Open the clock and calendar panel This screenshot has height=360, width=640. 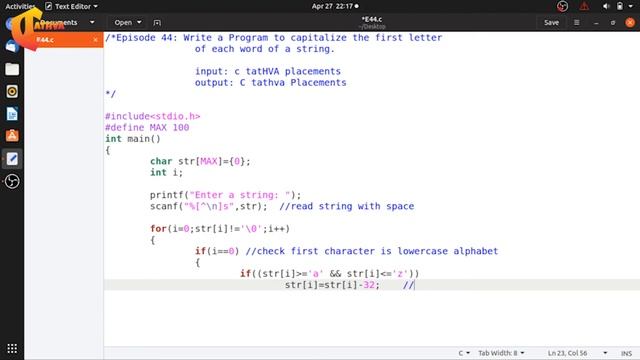click(335, 6)
